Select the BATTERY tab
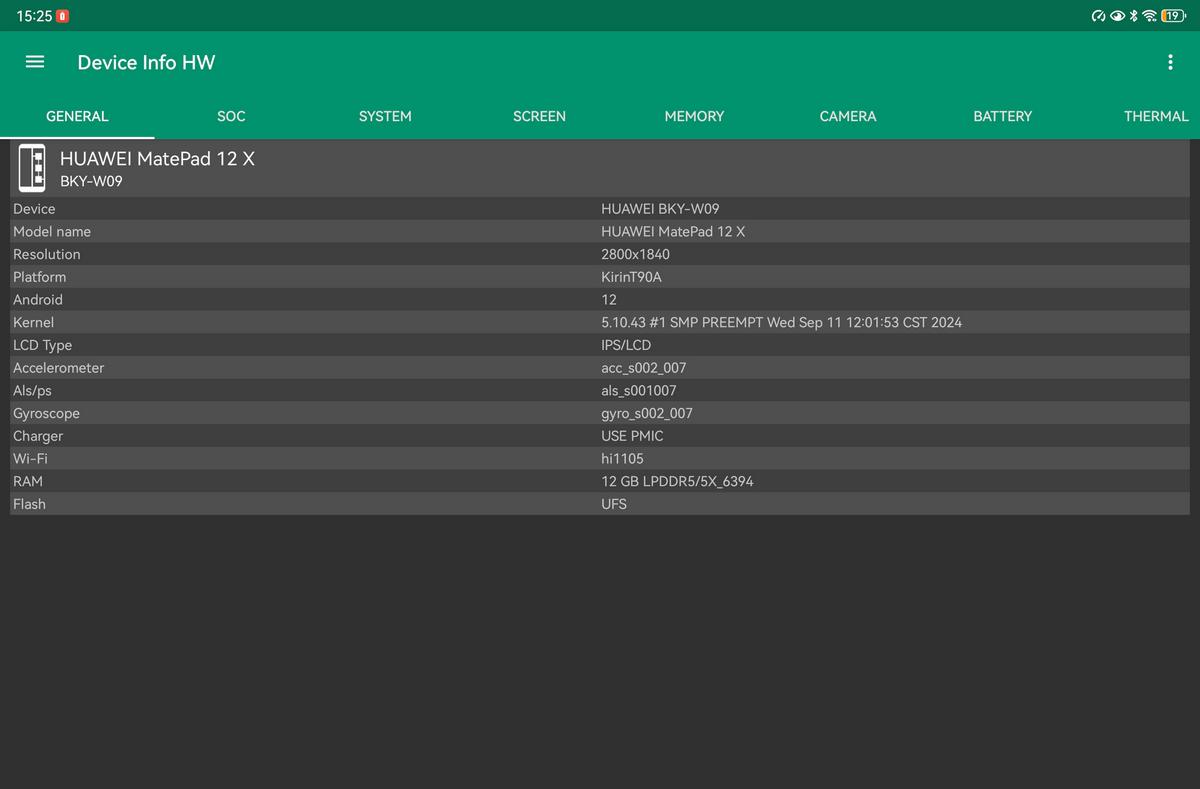The height and width of the screenshot is (789, 1200). (1002, 116)
